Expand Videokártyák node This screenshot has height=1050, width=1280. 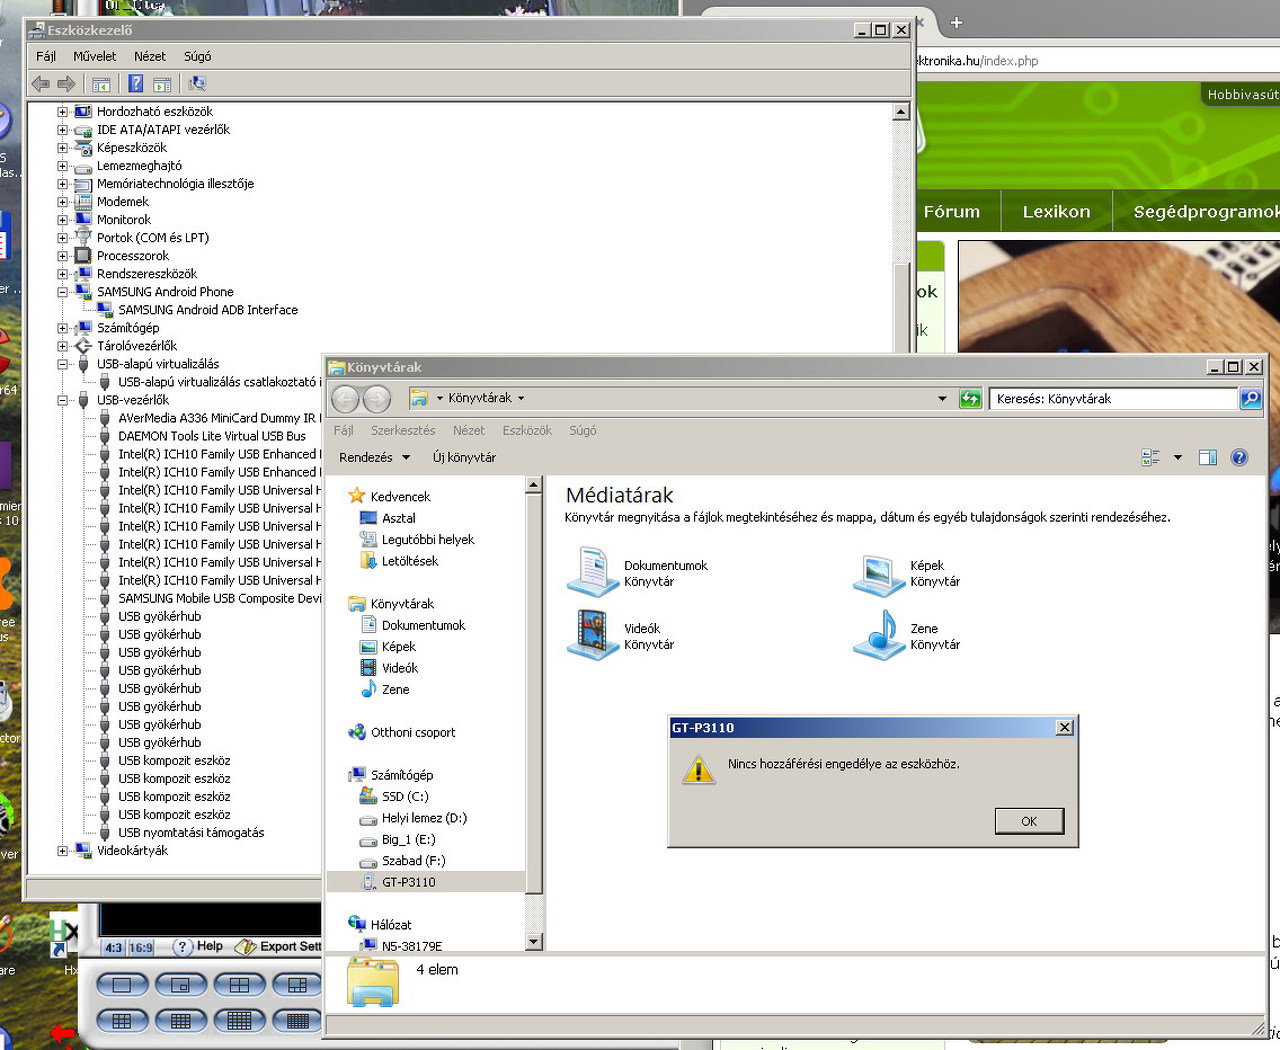pyautogui.click(x=63, y=851)
